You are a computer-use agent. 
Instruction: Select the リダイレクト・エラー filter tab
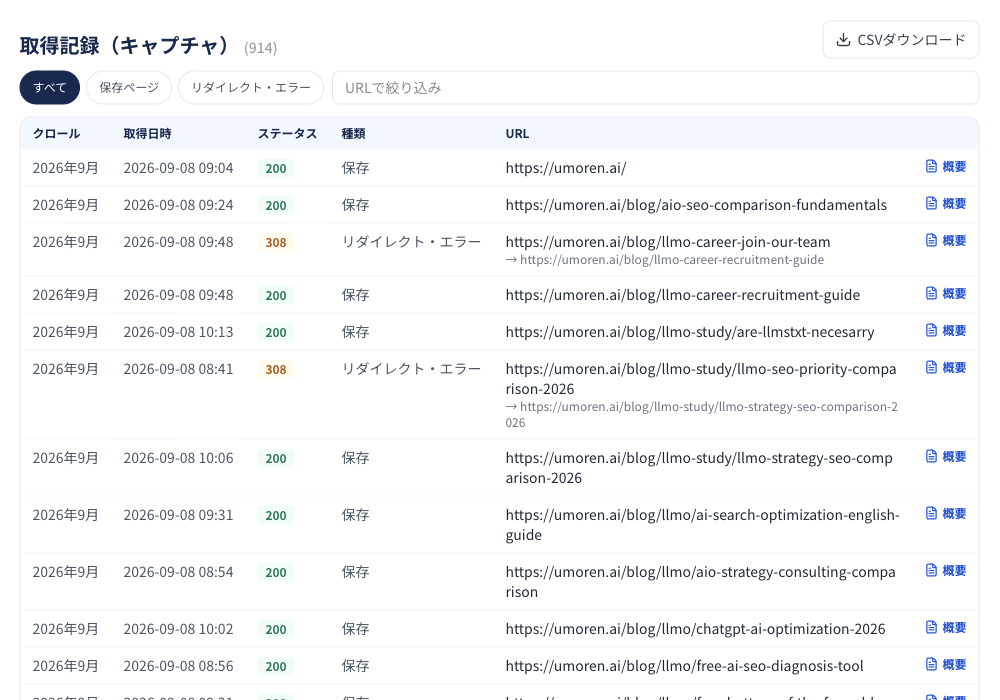tap(251, 87)
